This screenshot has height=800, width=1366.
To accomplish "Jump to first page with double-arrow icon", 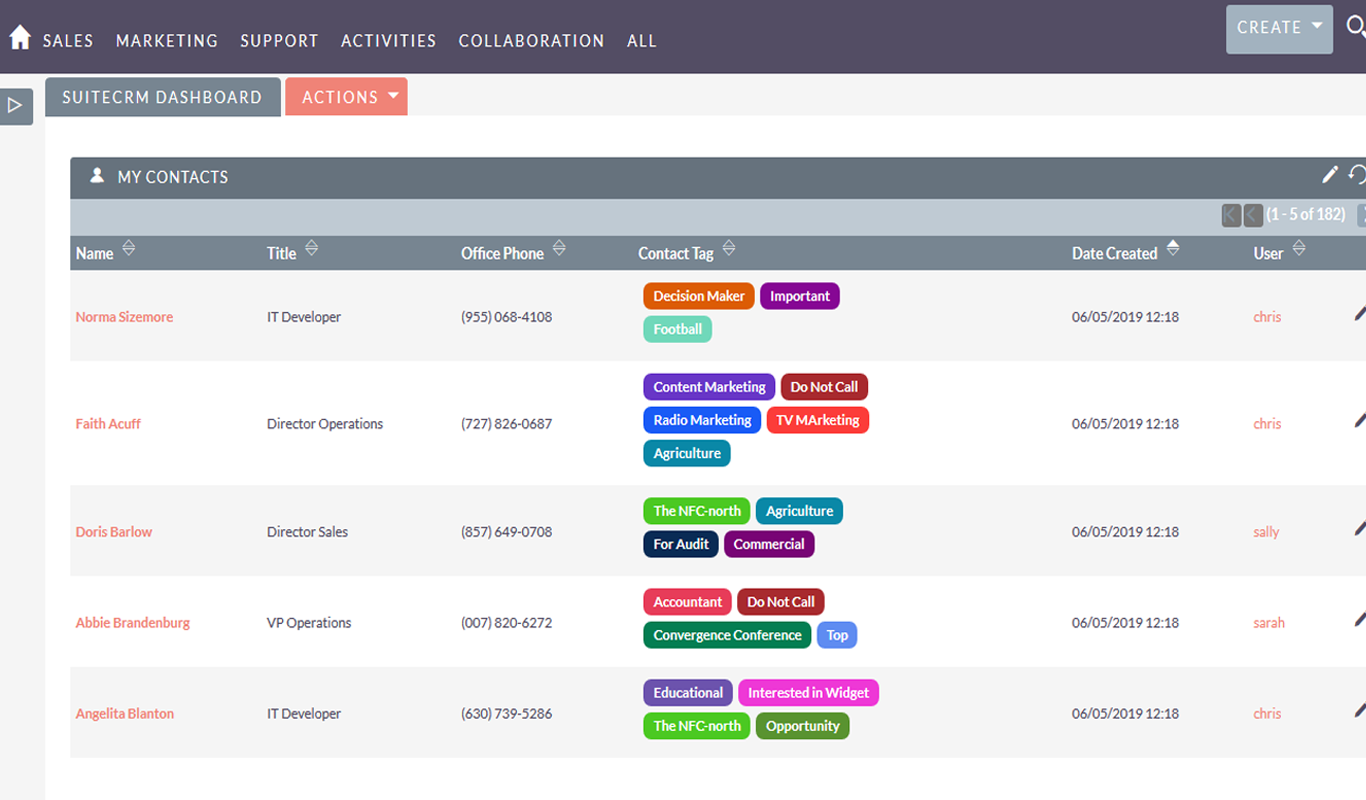I will click(x=1231, y=215).
